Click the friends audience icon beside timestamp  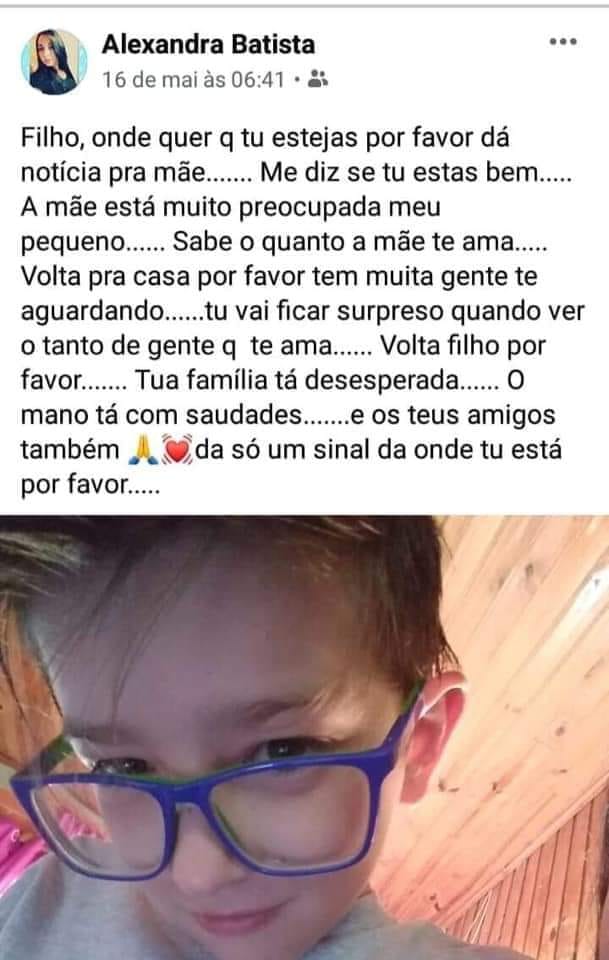point(318,79)
